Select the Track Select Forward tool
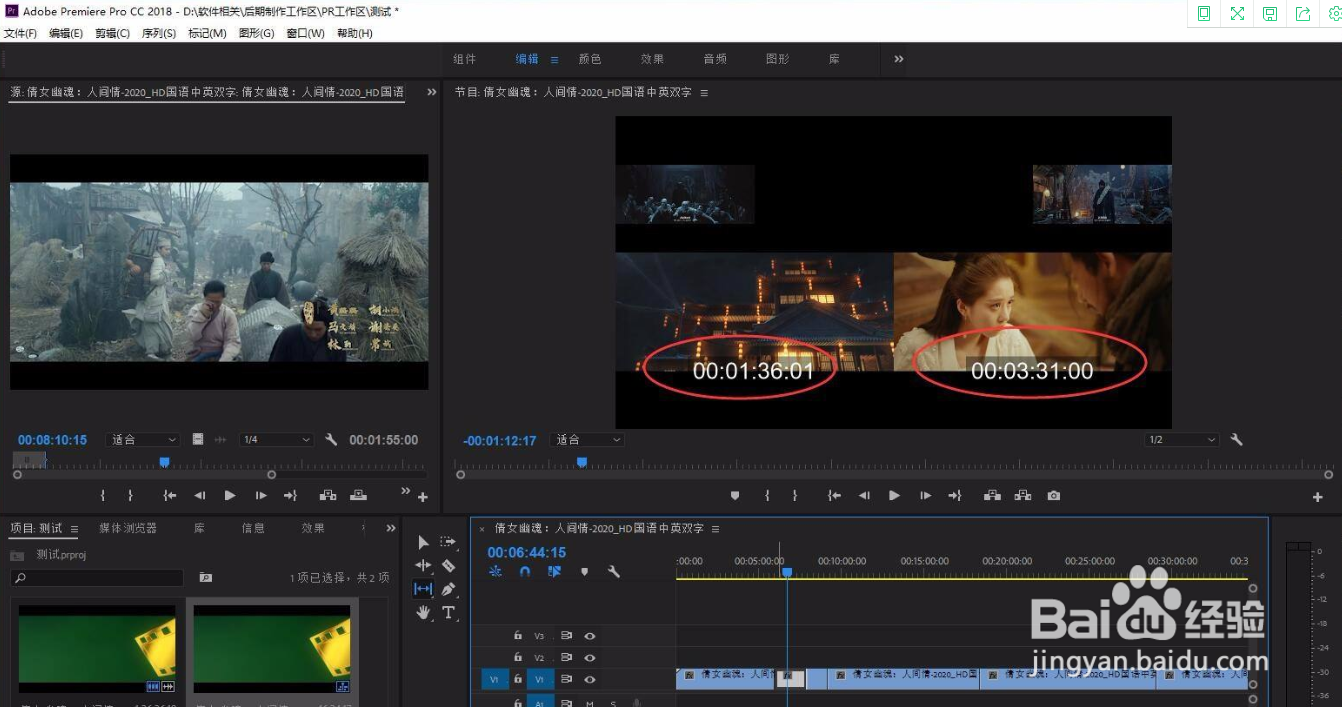Viewport: 1342px width, 707px height. (x=448, y=542)
